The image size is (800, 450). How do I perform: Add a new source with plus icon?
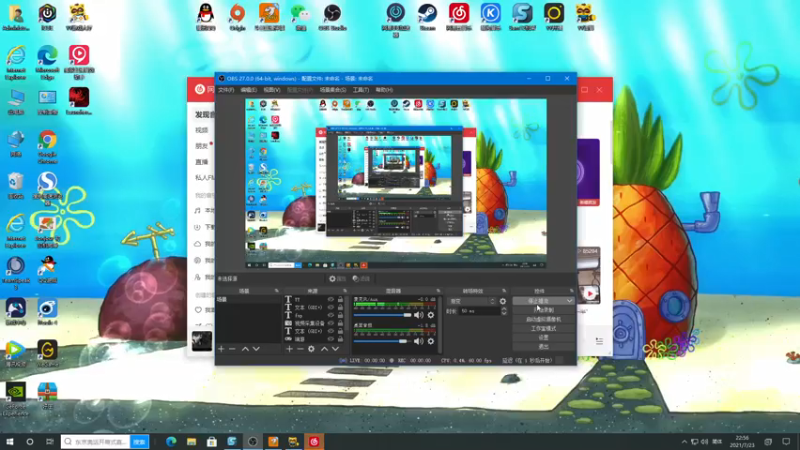[289, 349]
